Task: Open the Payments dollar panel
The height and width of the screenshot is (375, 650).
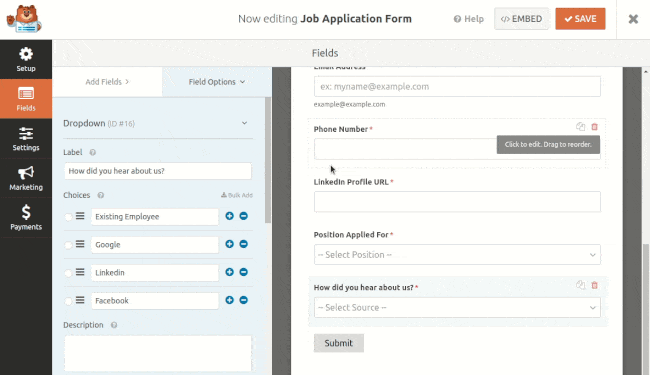Action: pos(26,218)
